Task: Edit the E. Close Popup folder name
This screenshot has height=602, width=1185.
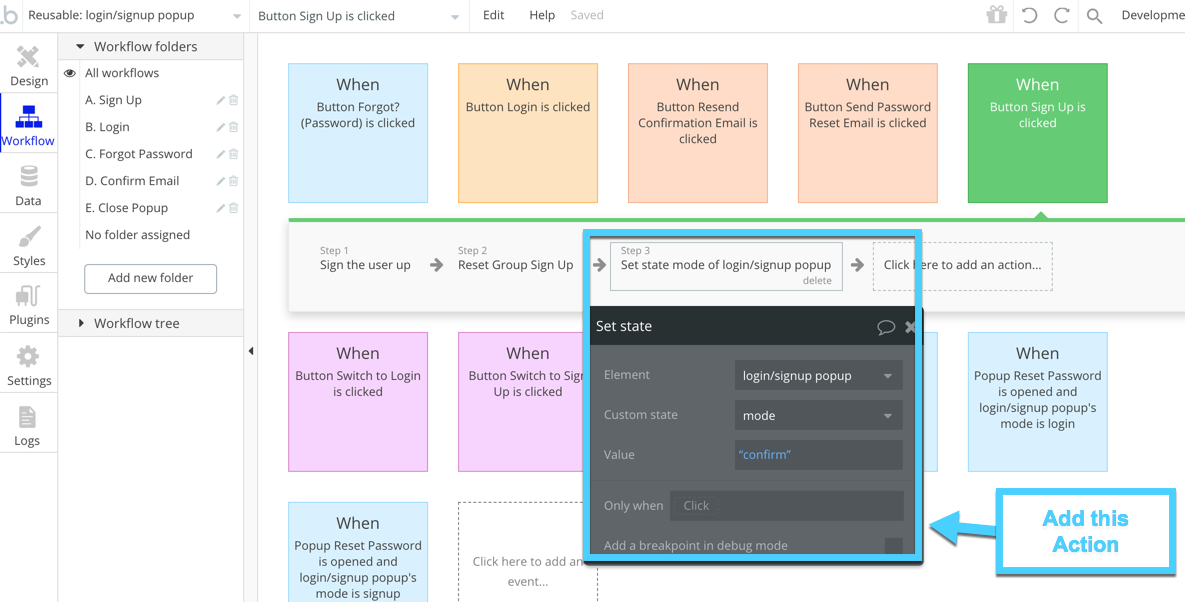Action: tap(221, 208)
